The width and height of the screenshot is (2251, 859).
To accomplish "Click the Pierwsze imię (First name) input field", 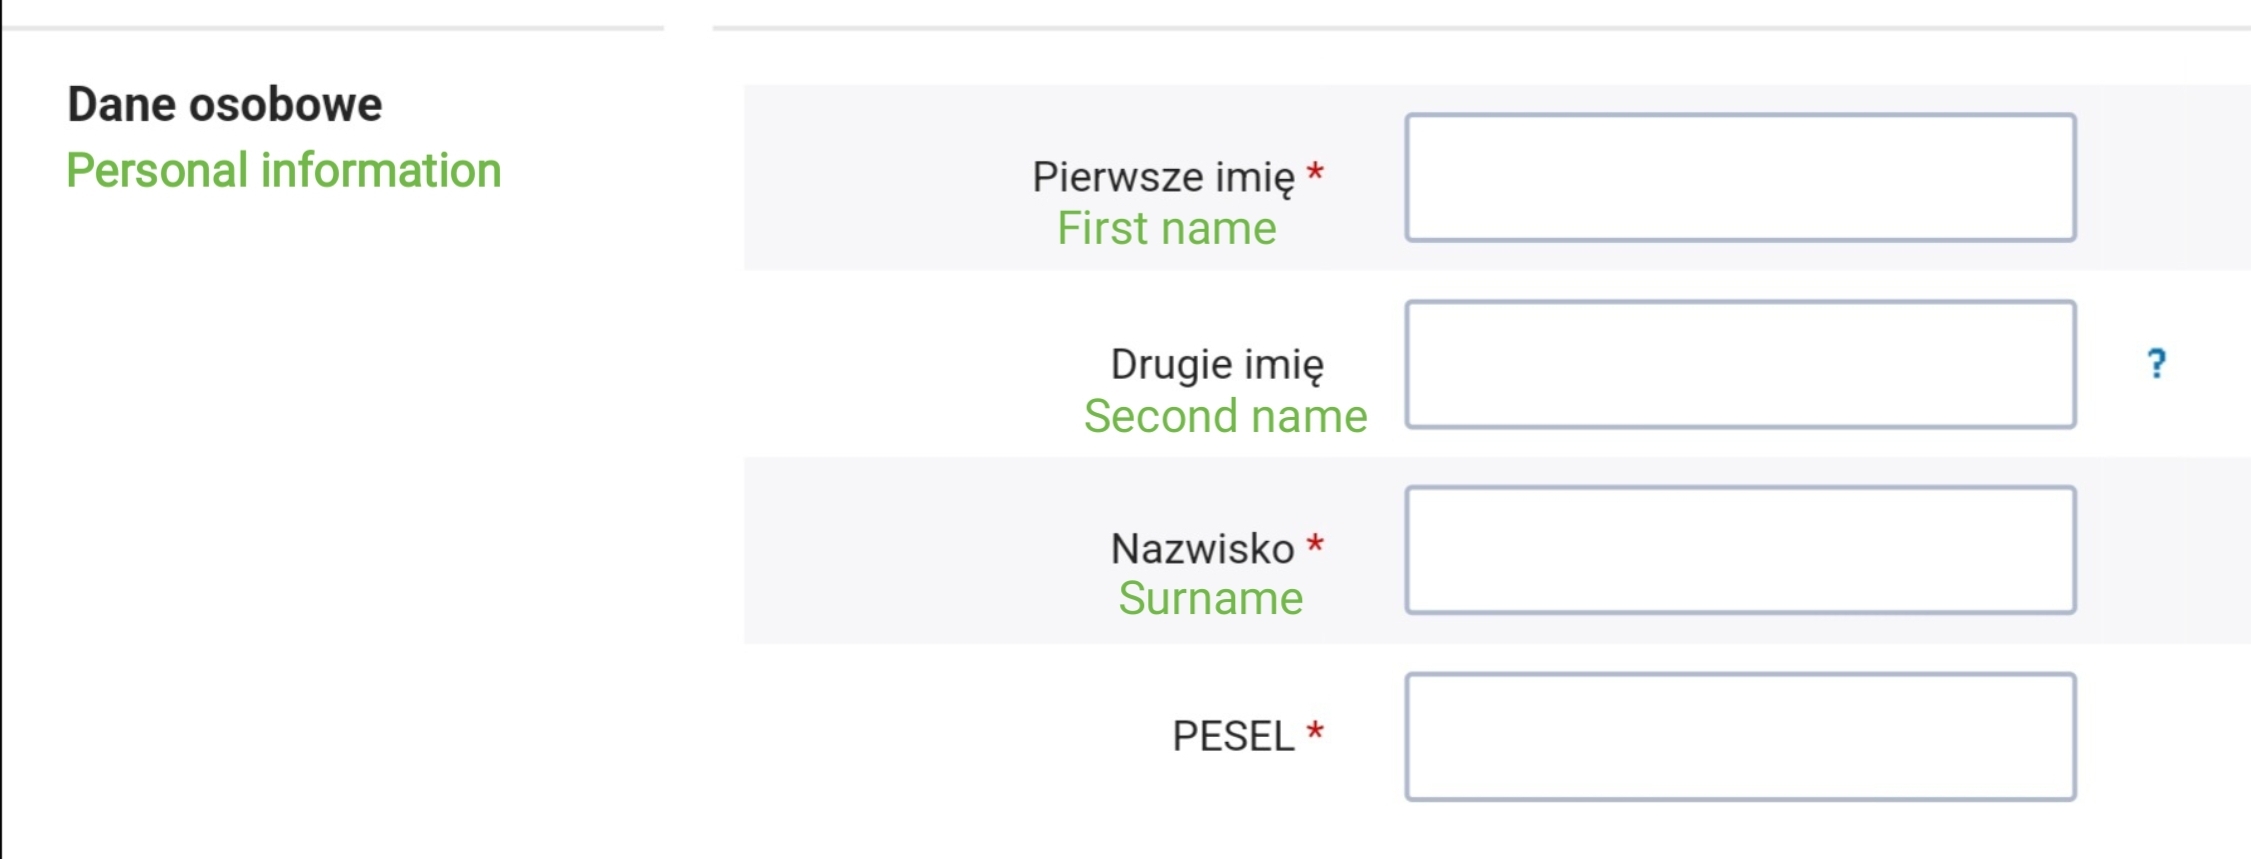I will pyautogui.click(x=1740, y=178).
